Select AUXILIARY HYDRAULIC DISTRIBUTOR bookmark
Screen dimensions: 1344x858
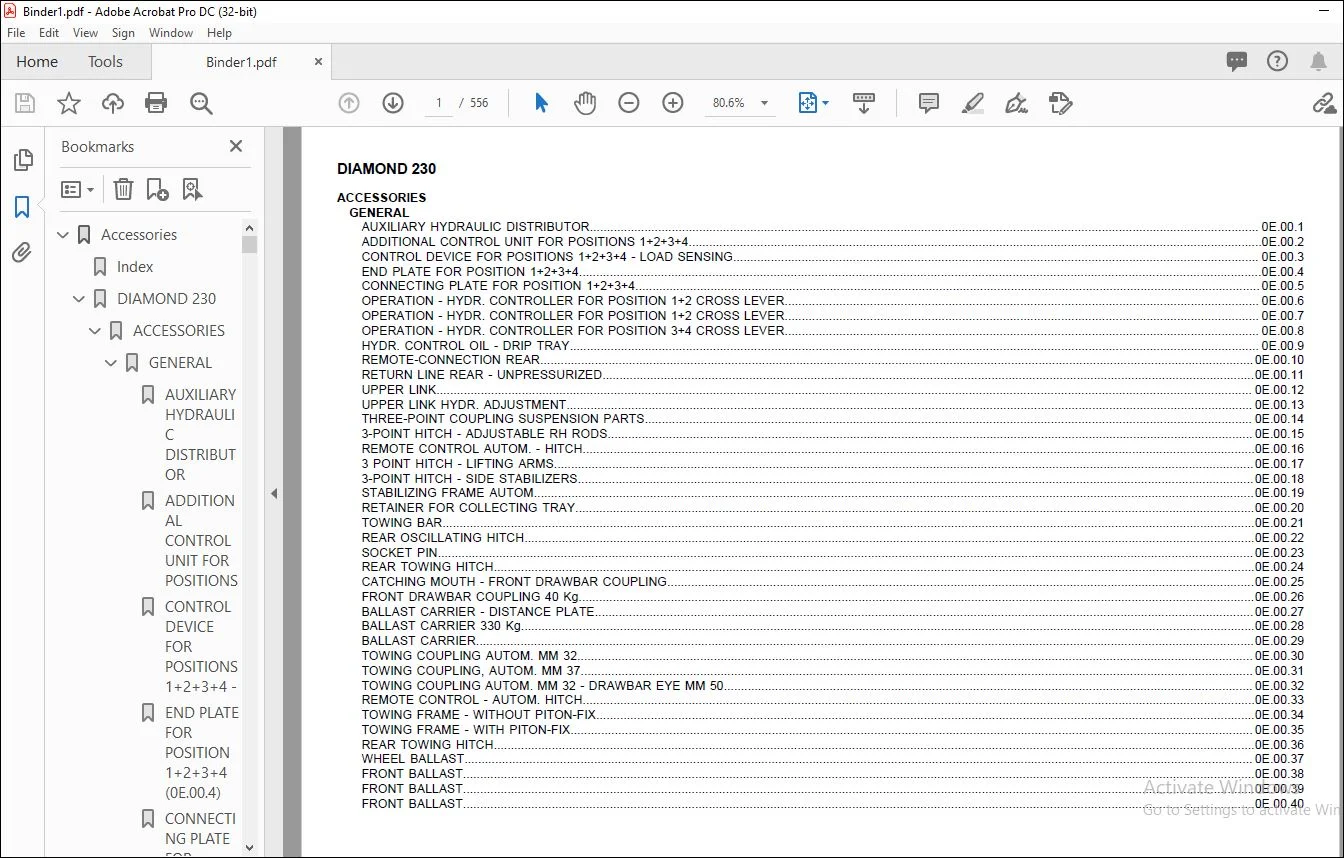point(201,435)
